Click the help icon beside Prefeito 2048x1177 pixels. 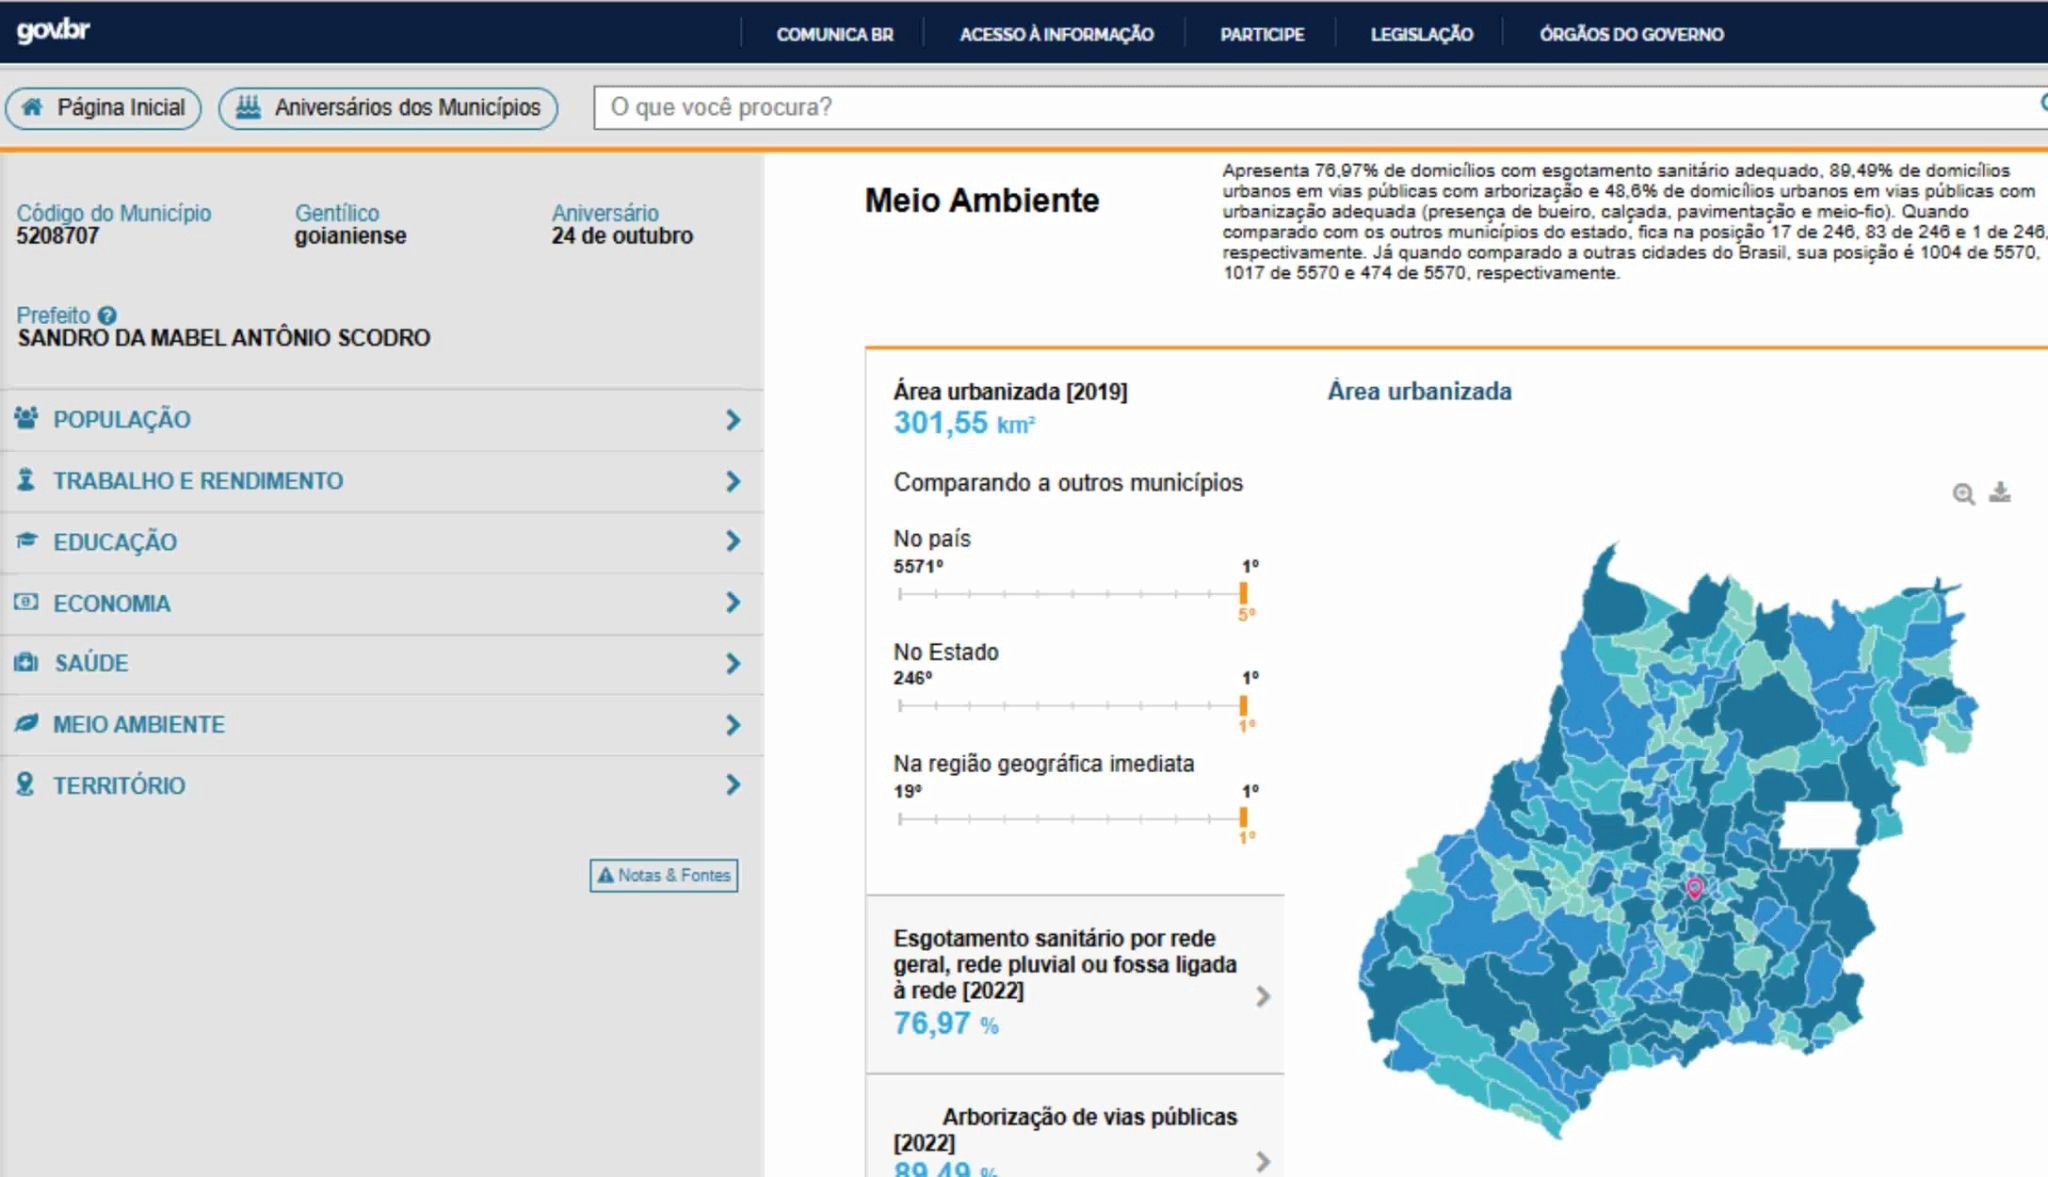pos(107,315)
